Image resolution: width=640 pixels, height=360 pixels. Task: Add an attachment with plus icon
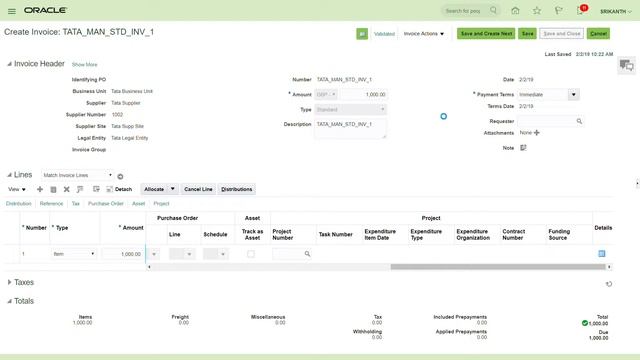(x=536, y=133)
